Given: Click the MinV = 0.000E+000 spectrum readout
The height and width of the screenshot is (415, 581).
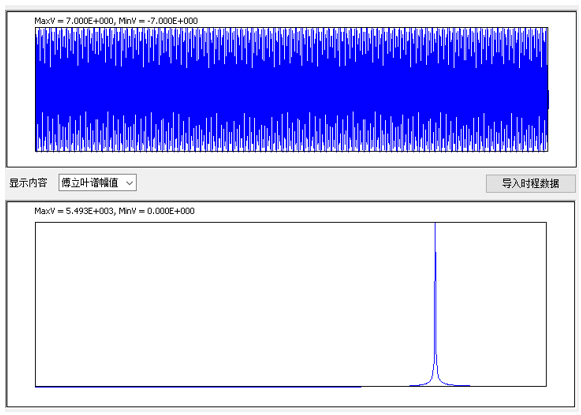Looking at the screenshot, I should [156, 211].
